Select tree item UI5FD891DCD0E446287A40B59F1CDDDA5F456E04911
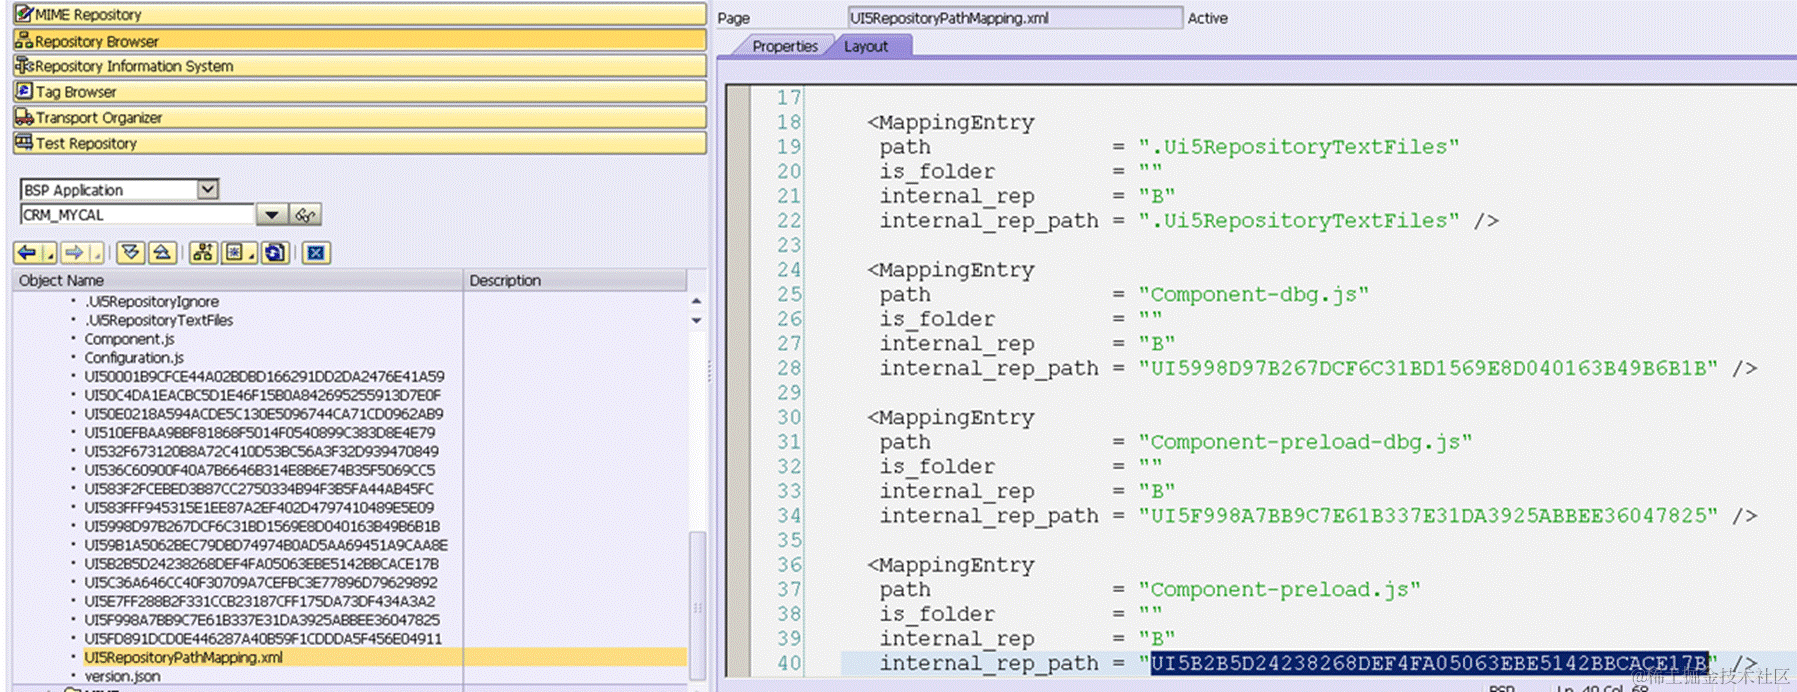1797x692 pixels. pyautogui.click(x=263, y=639)
